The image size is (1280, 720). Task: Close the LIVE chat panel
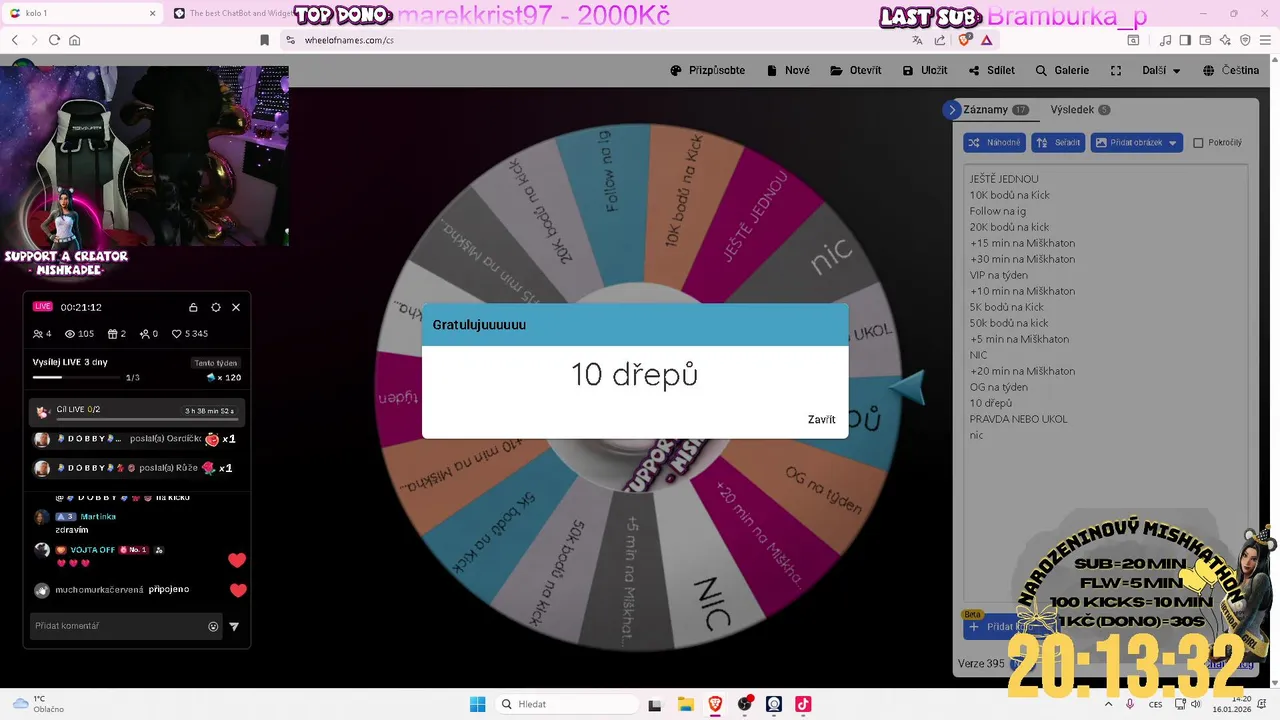(x=236, y=307)
